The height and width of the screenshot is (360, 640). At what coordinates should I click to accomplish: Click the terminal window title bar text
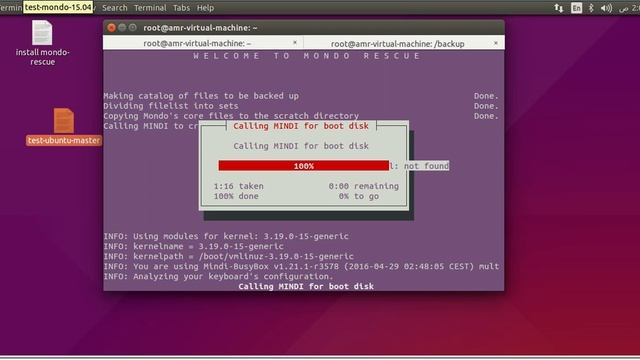tap(200, 28)
